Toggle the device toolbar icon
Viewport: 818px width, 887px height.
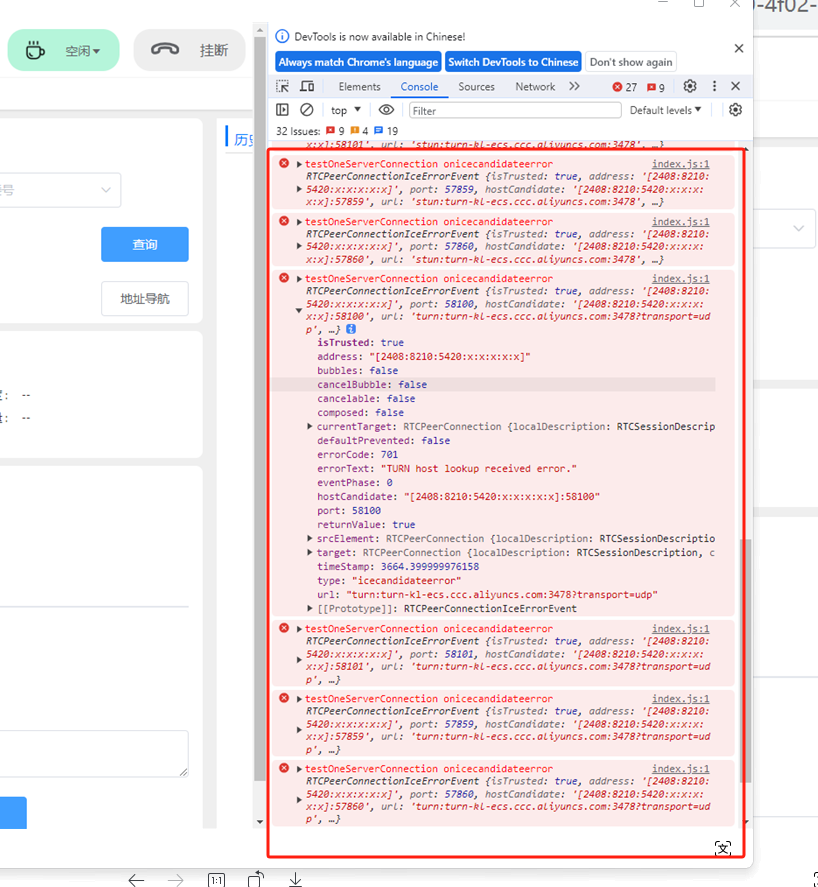pos(307,87)
